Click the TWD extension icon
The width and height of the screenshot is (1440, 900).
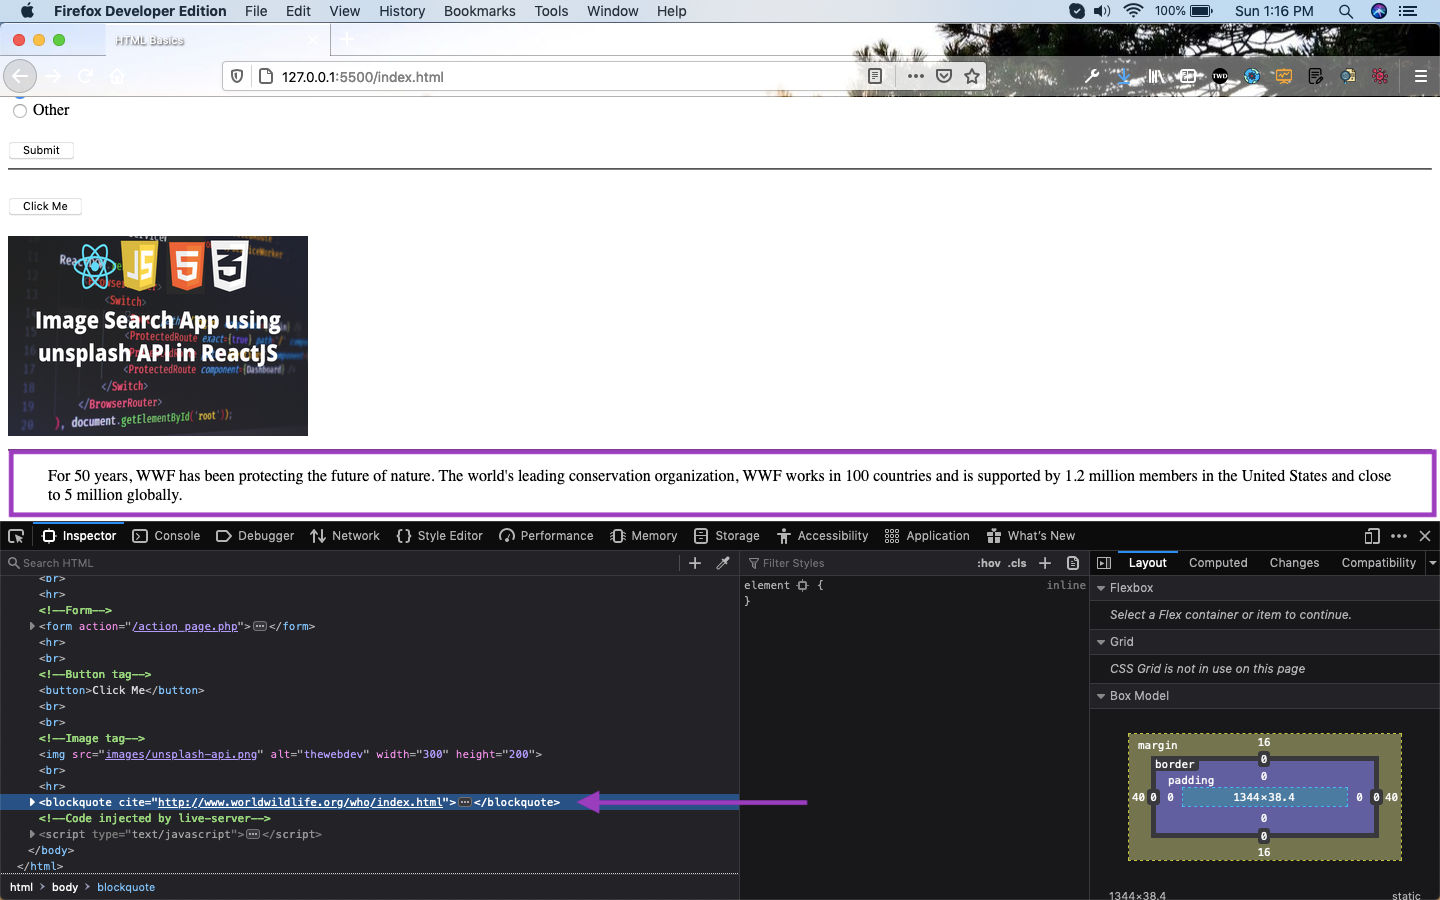(1220, 76)
